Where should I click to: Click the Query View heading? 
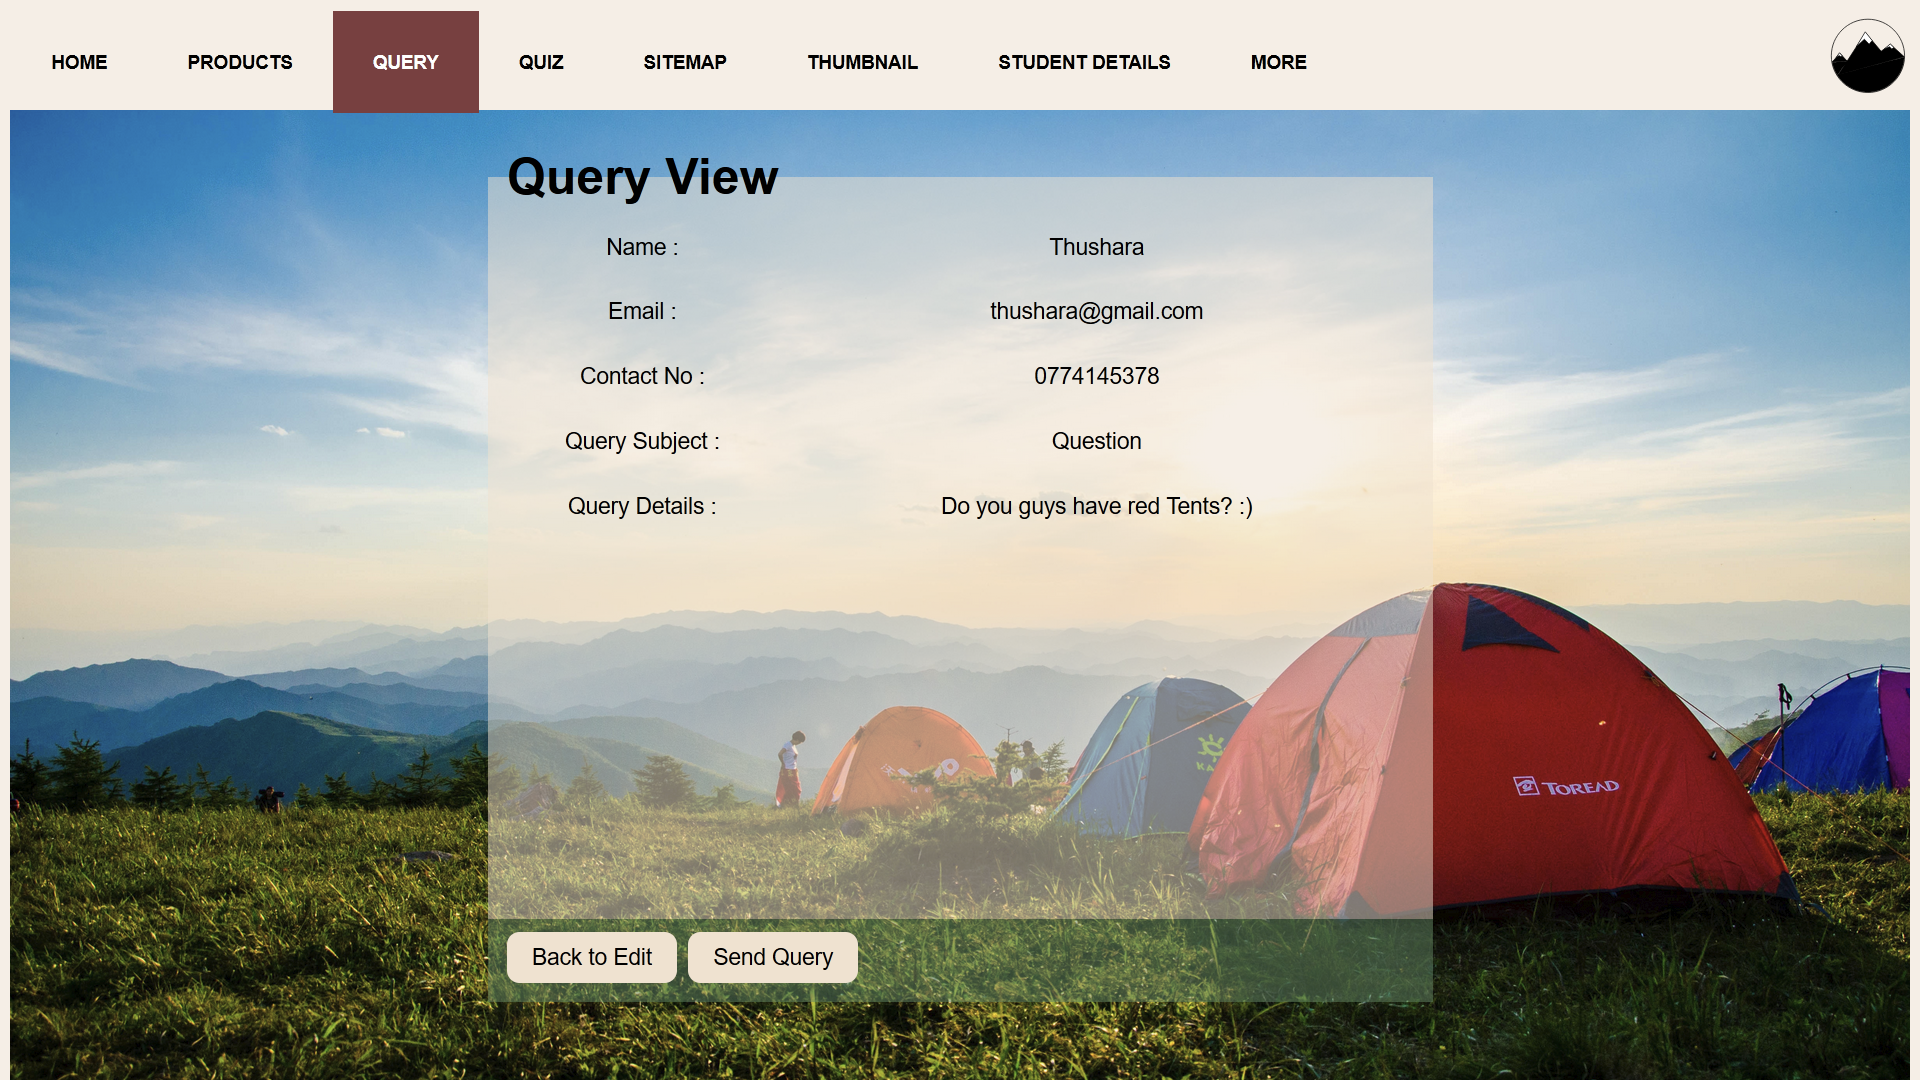point(642,177)
